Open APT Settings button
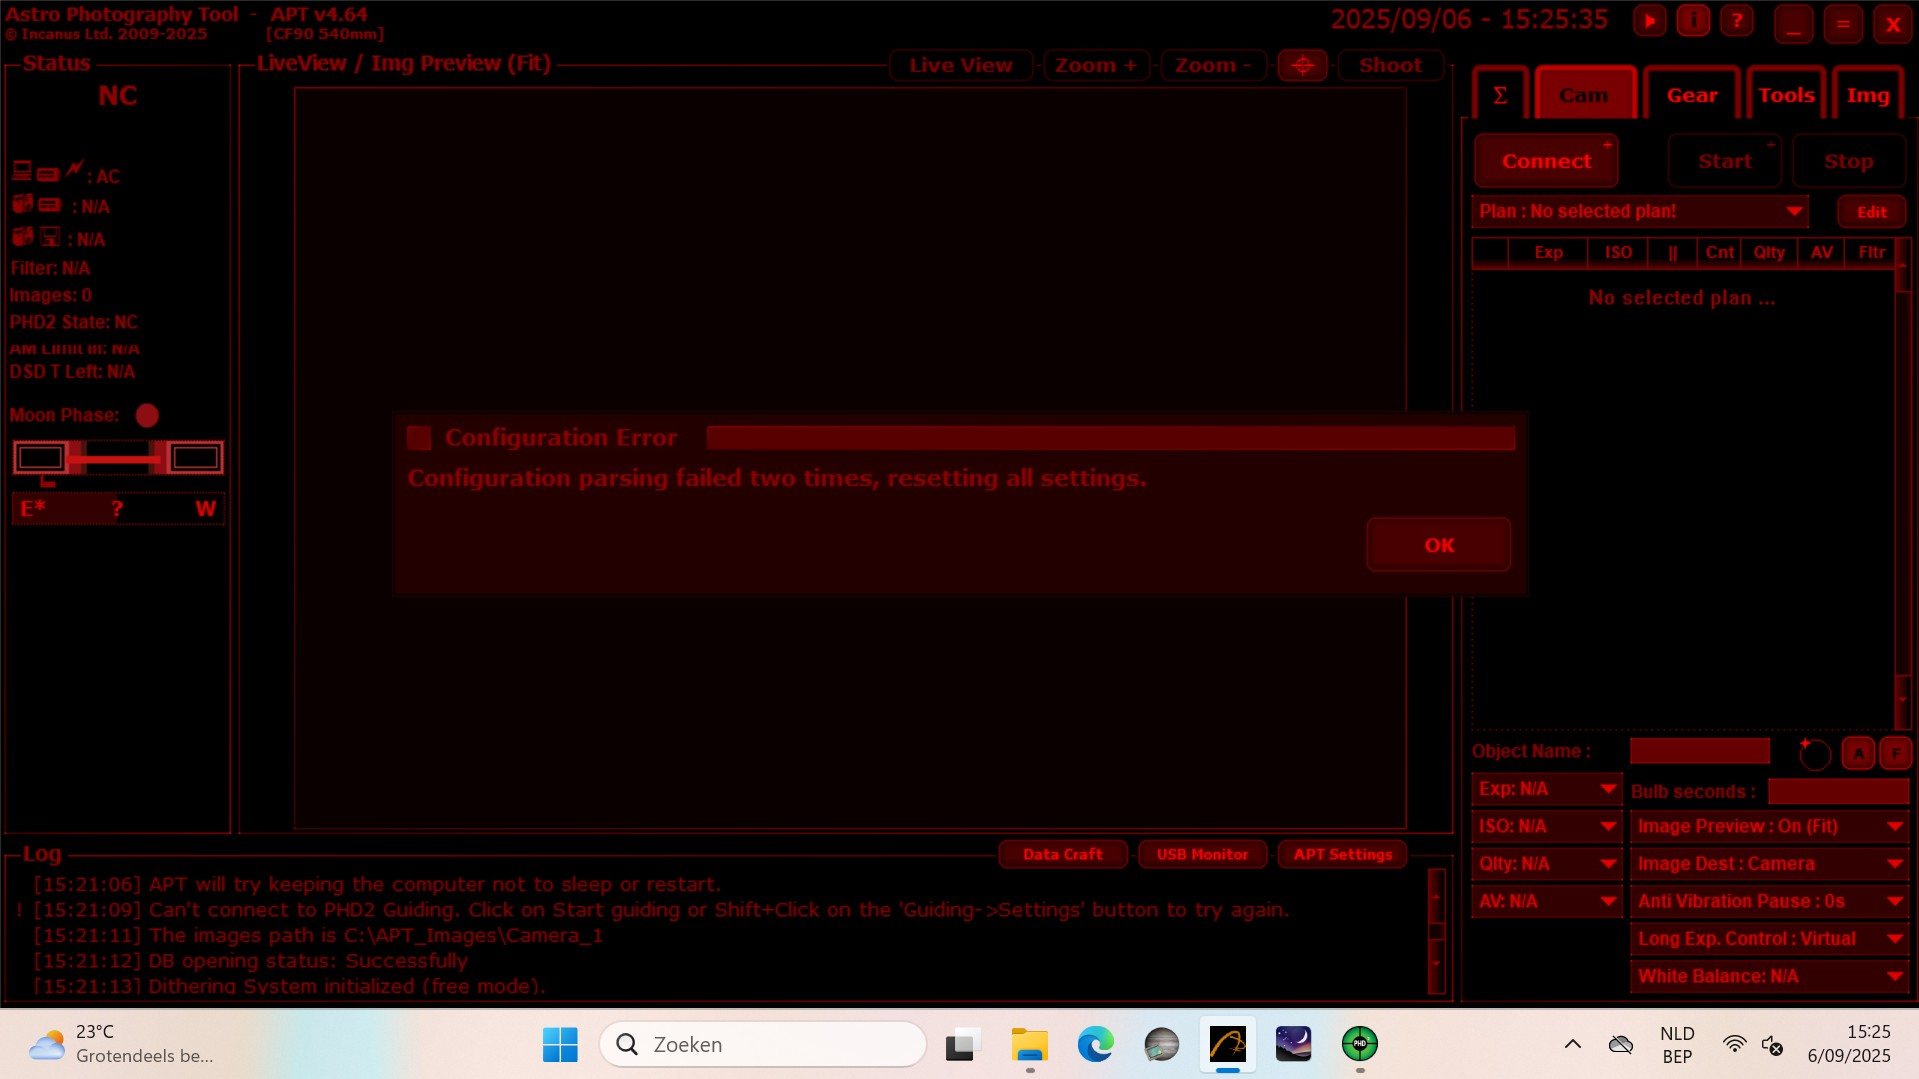1919x1079 pixels. 1343,854
